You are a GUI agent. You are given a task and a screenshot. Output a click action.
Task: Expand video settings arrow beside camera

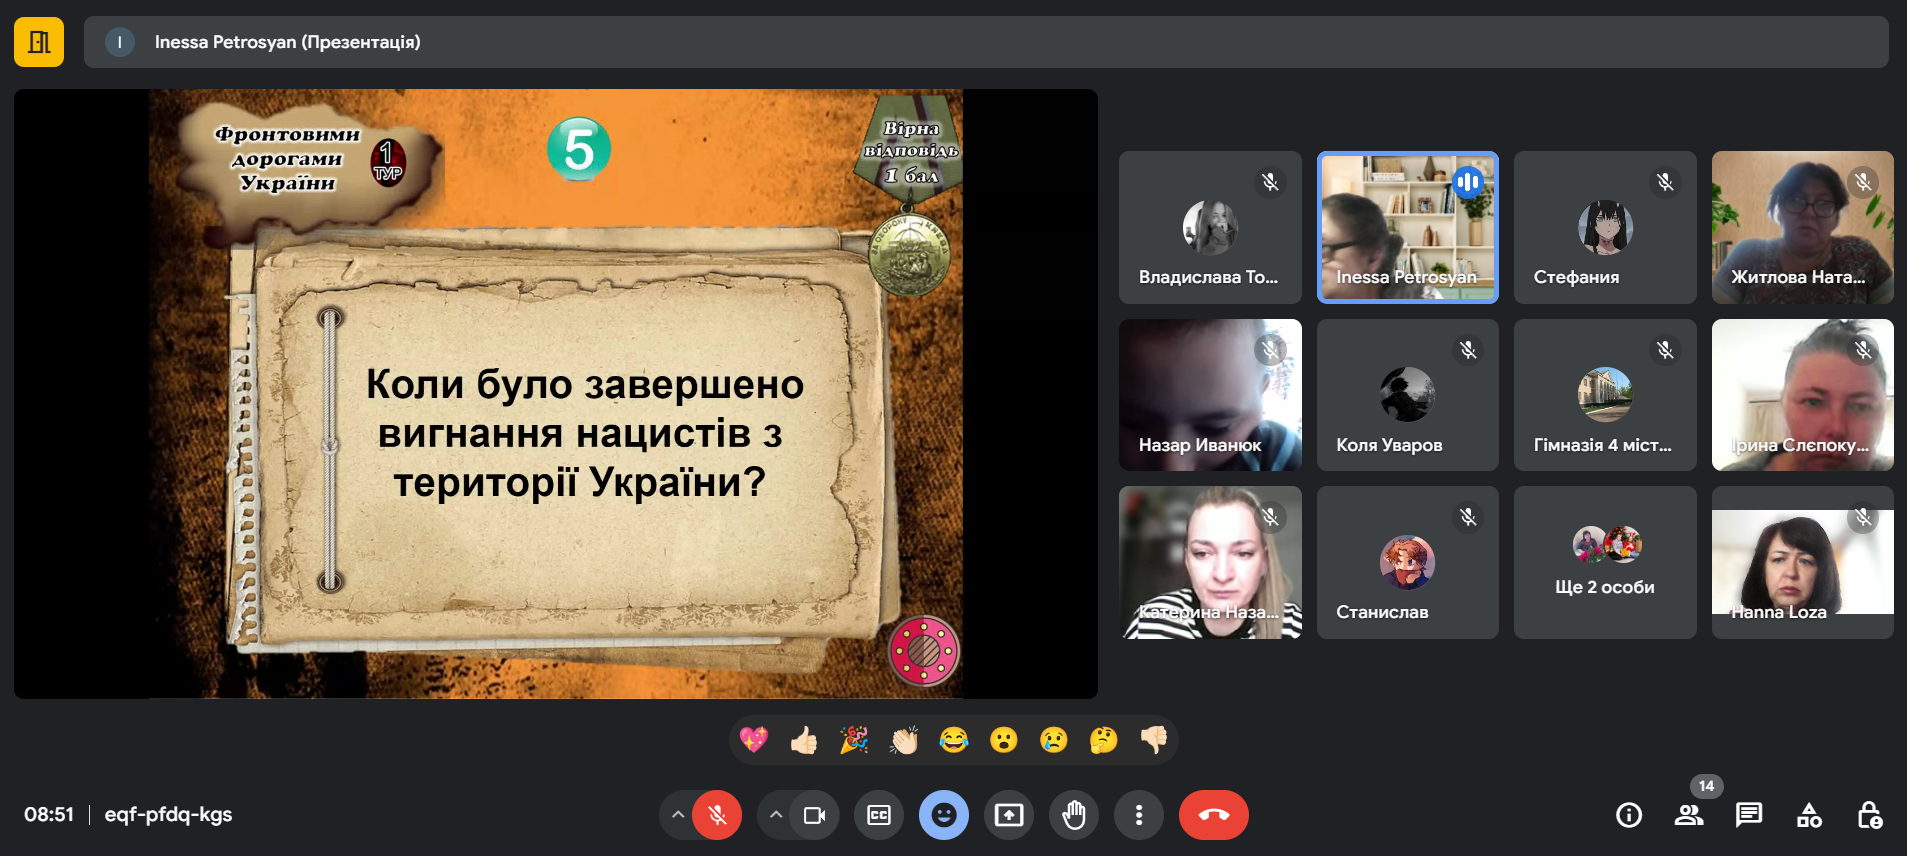tap(776, 815)
